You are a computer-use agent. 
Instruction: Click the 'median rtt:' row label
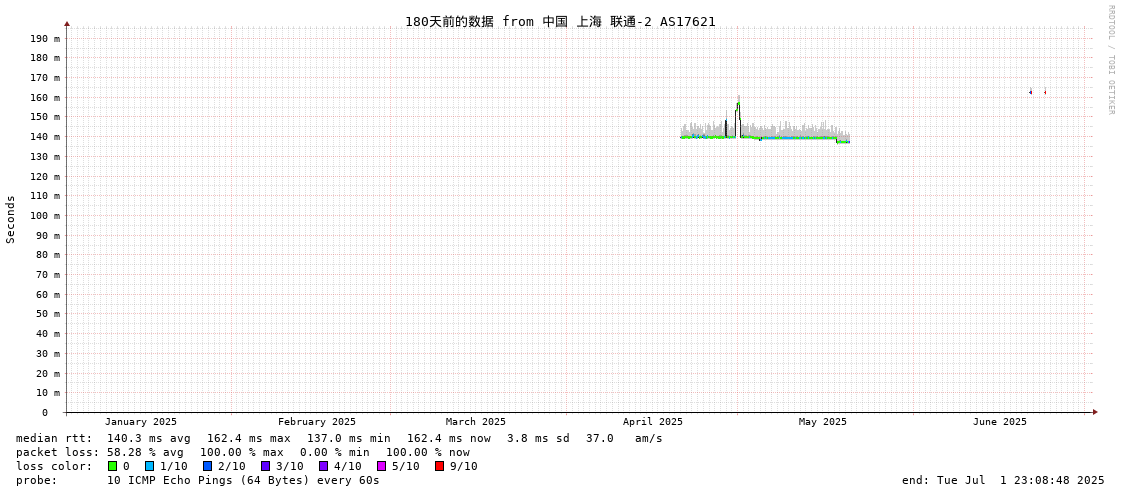tap(54, 438)
